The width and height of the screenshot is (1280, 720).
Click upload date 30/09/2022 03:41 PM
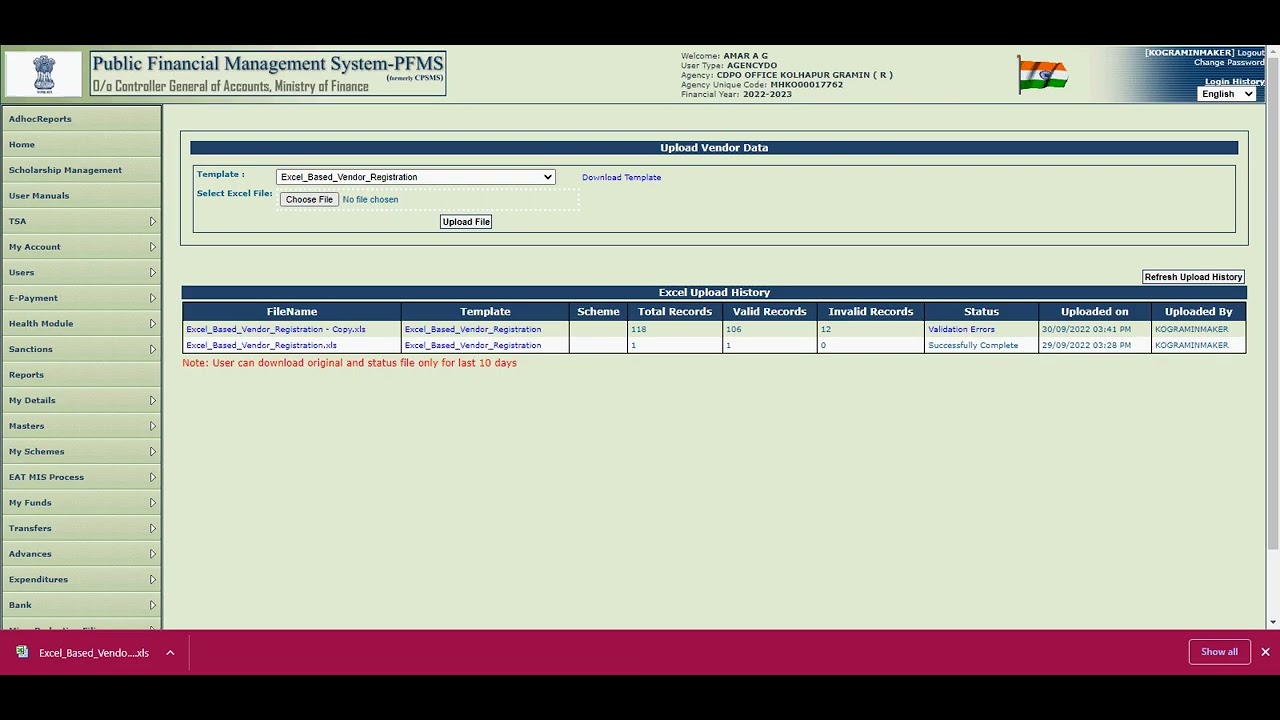tap(1086, 329)
